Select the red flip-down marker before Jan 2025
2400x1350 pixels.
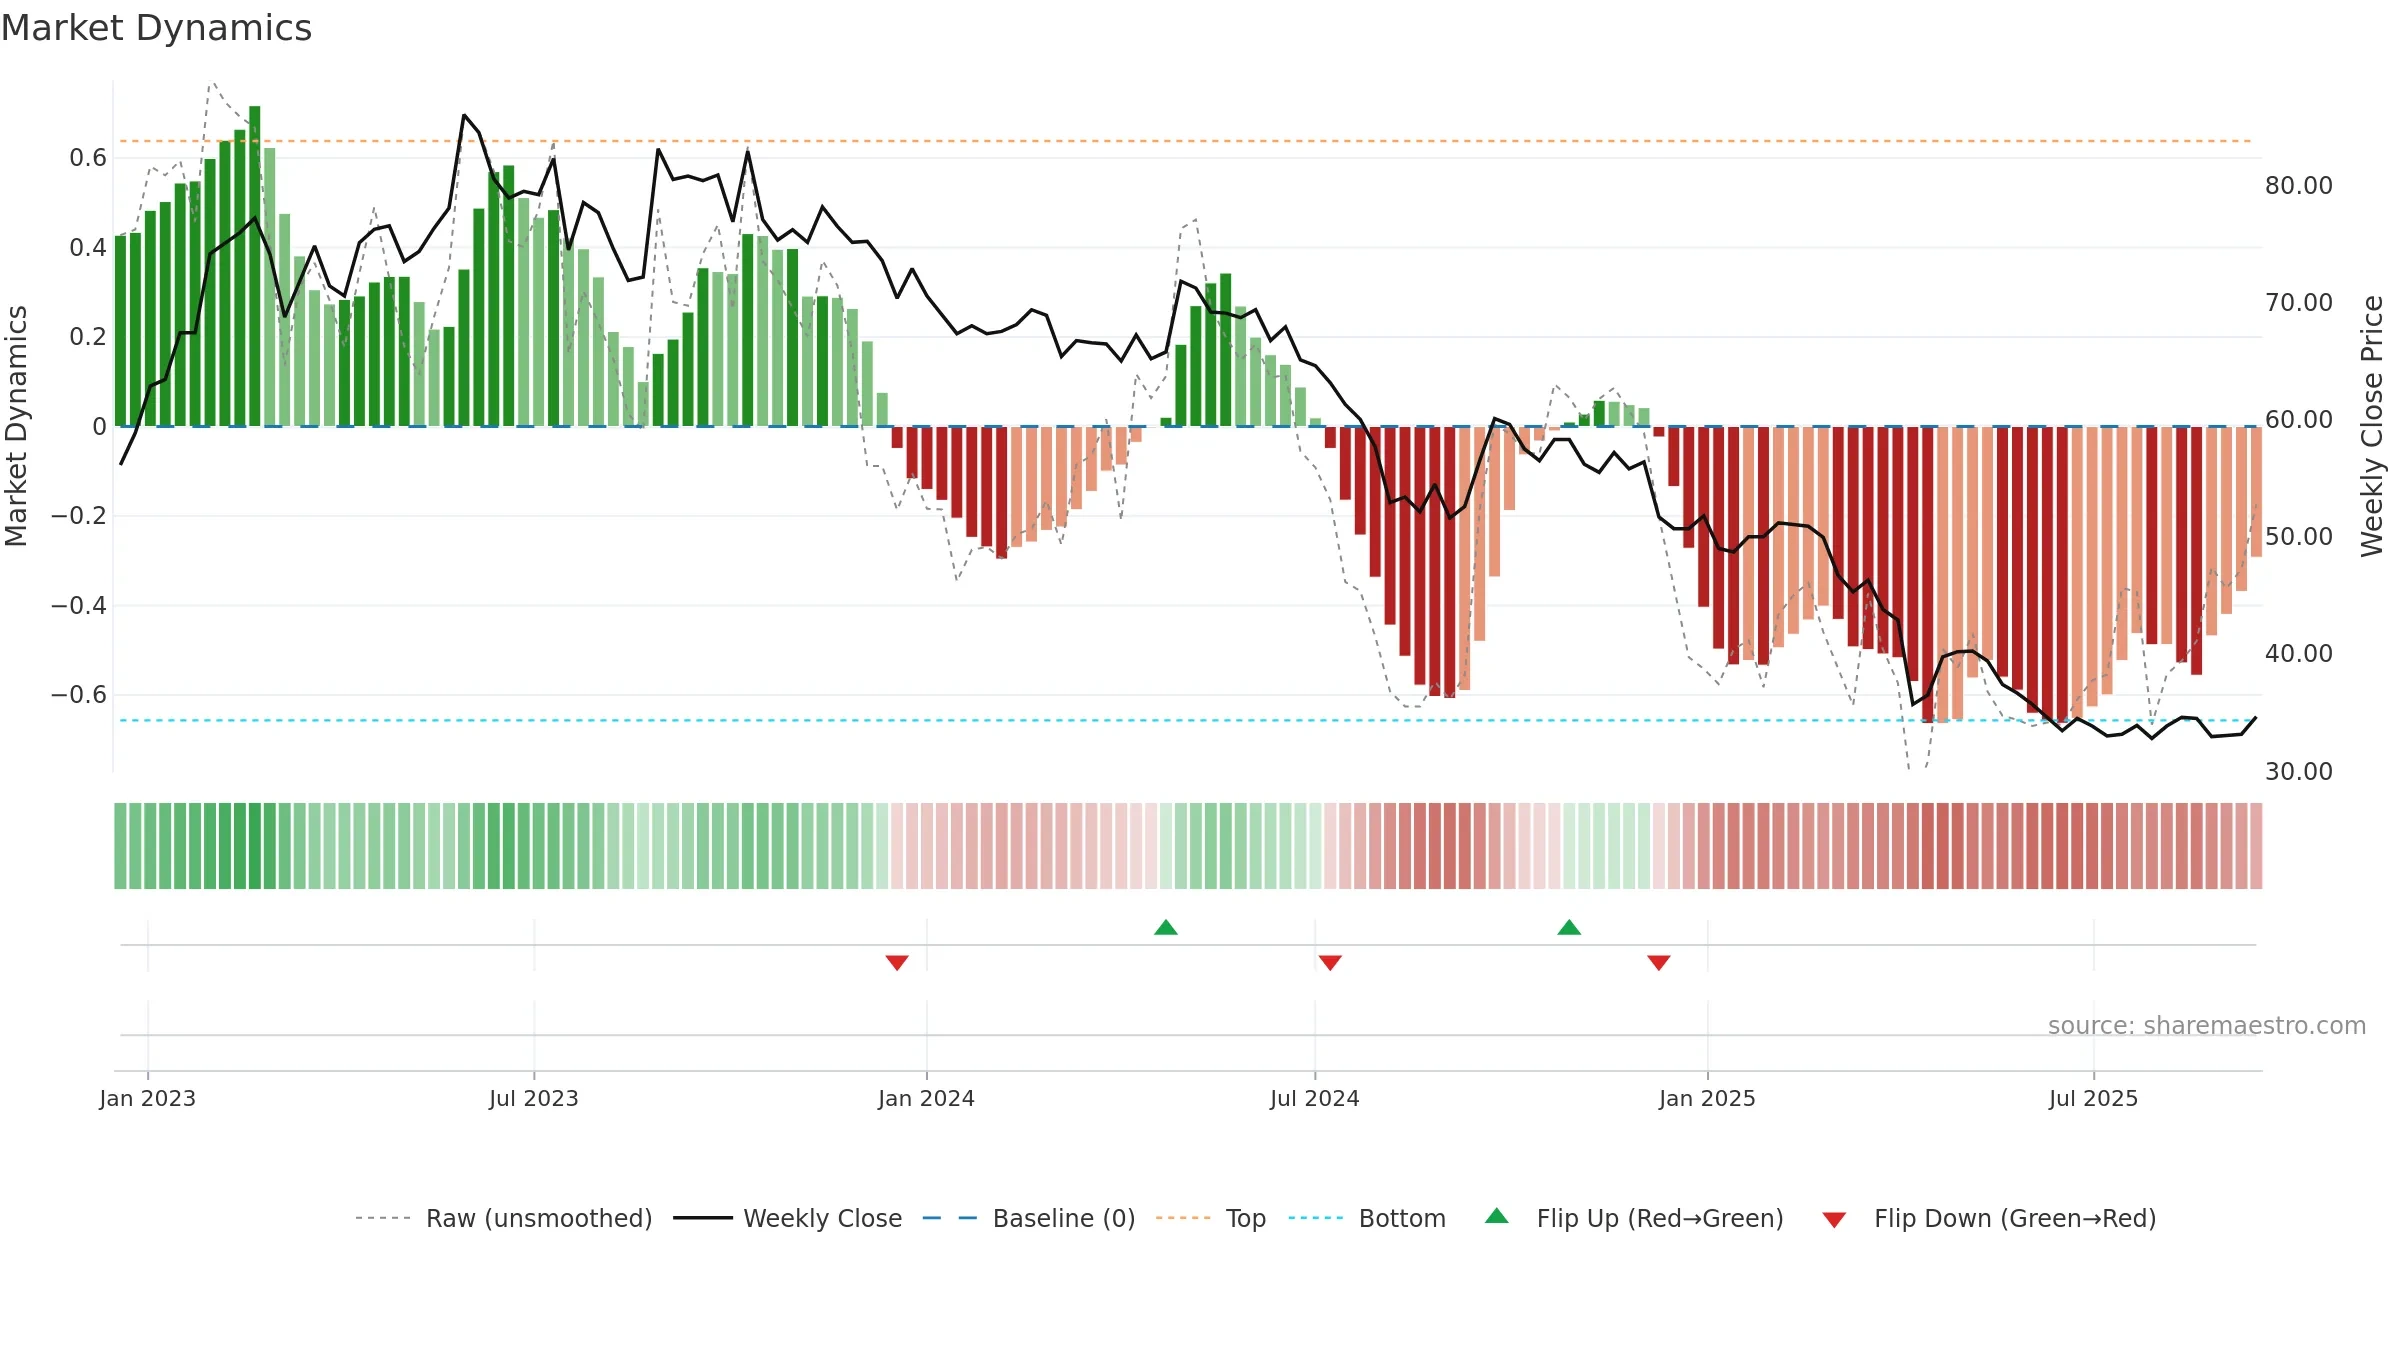1659,962
